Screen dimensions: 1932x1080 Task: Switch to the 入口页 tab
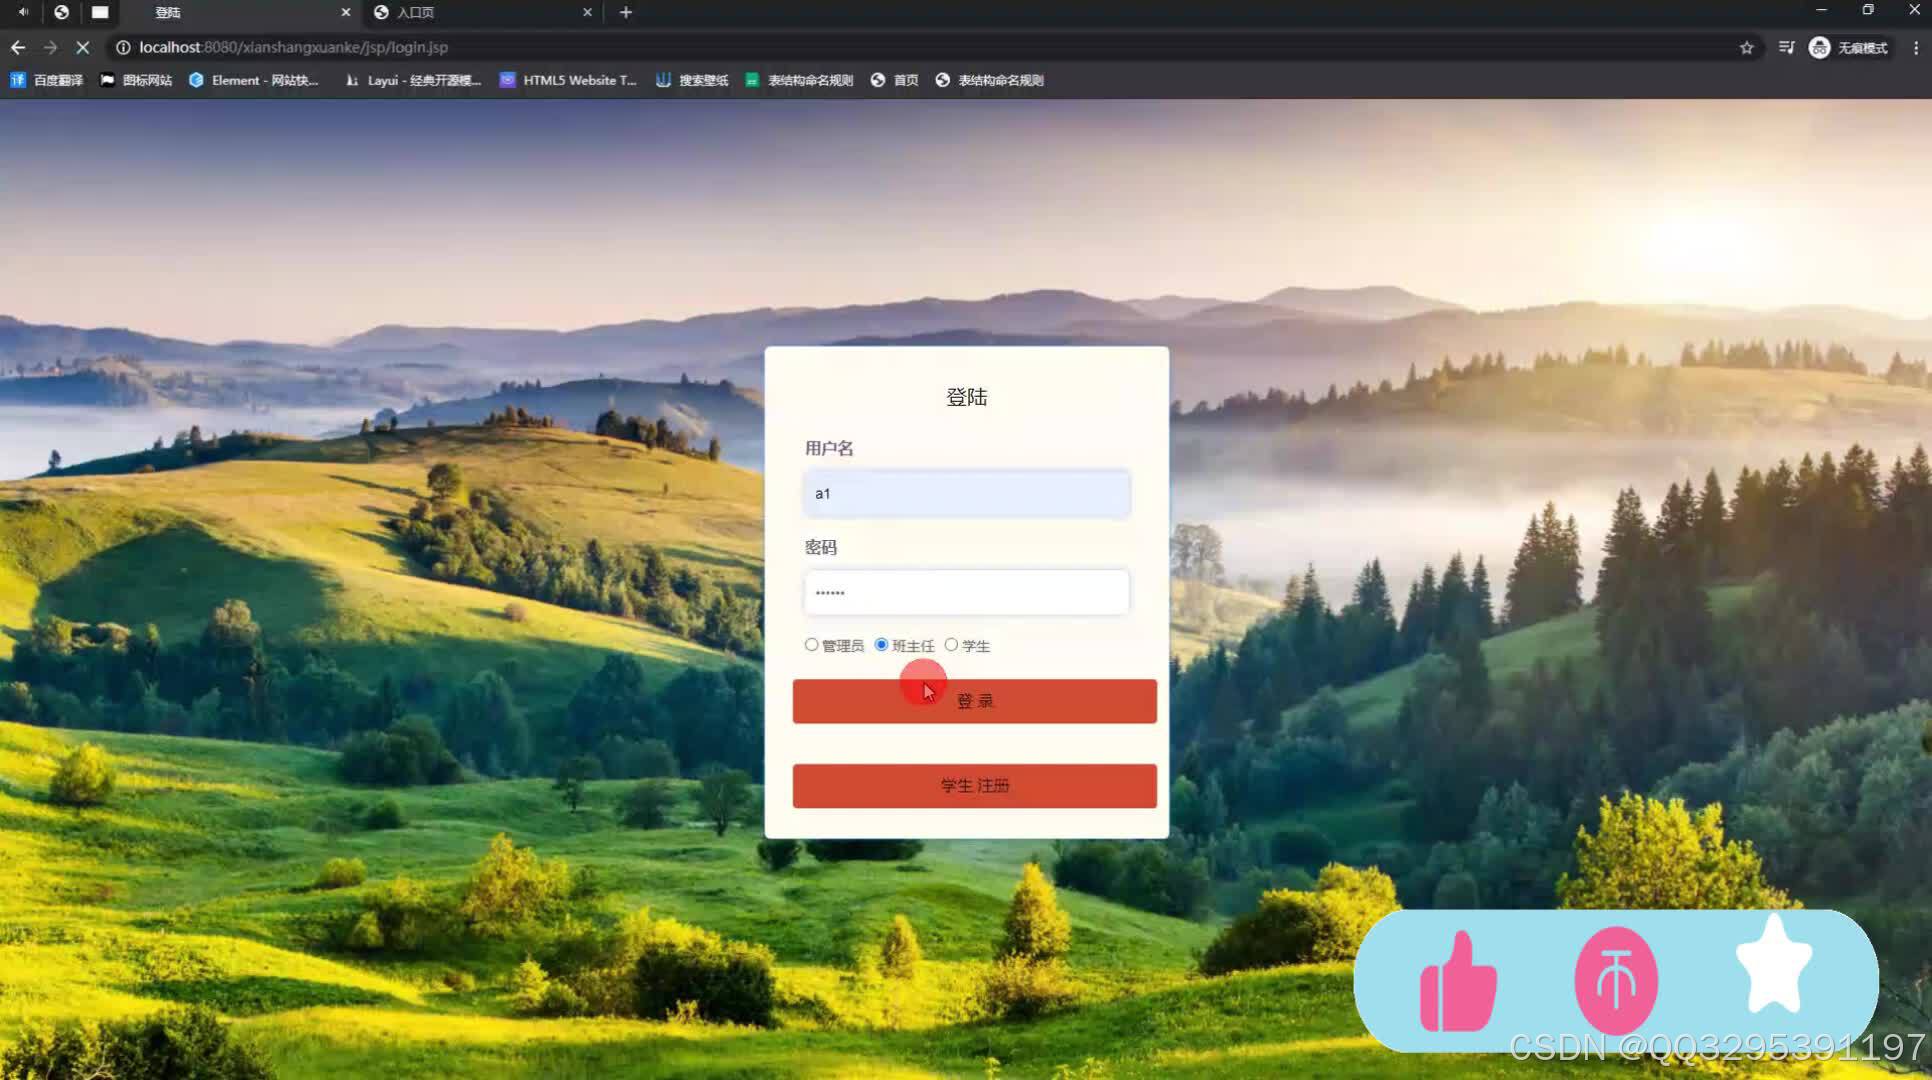pos(483,12)
